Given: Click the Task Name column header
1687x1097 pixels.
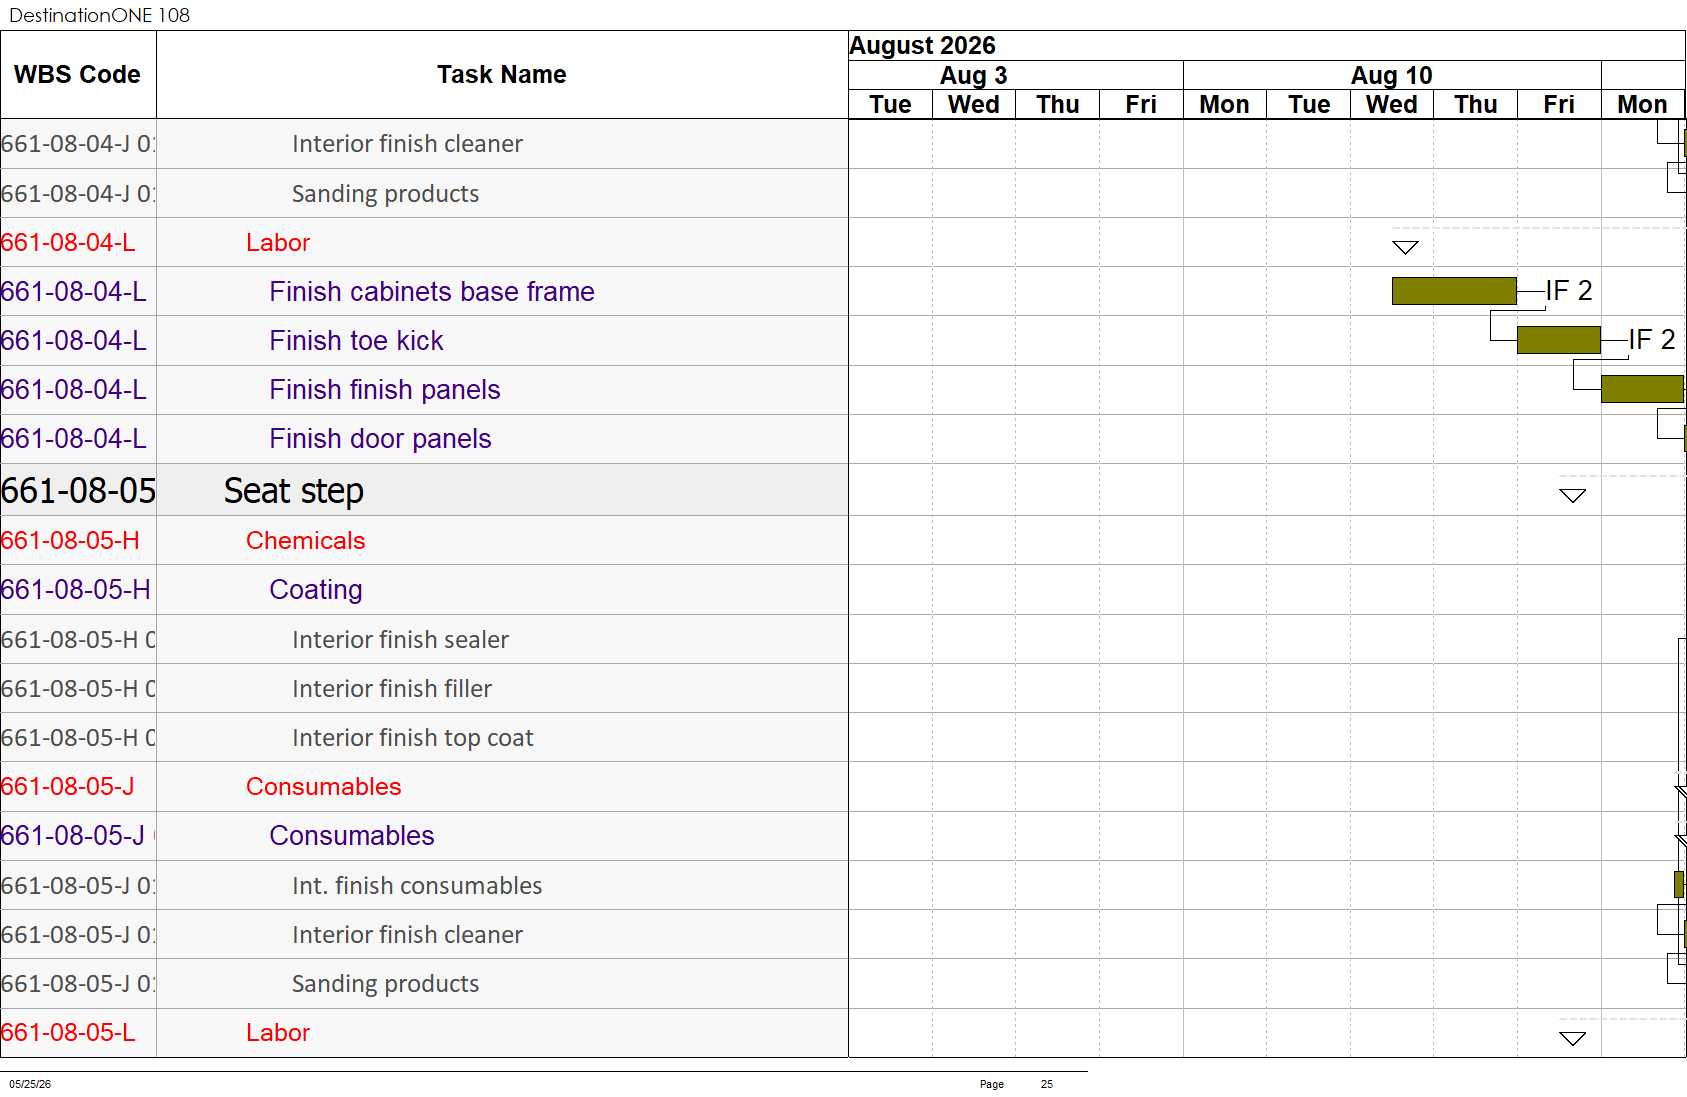Looking at the screenshot, I should point(502,75).
